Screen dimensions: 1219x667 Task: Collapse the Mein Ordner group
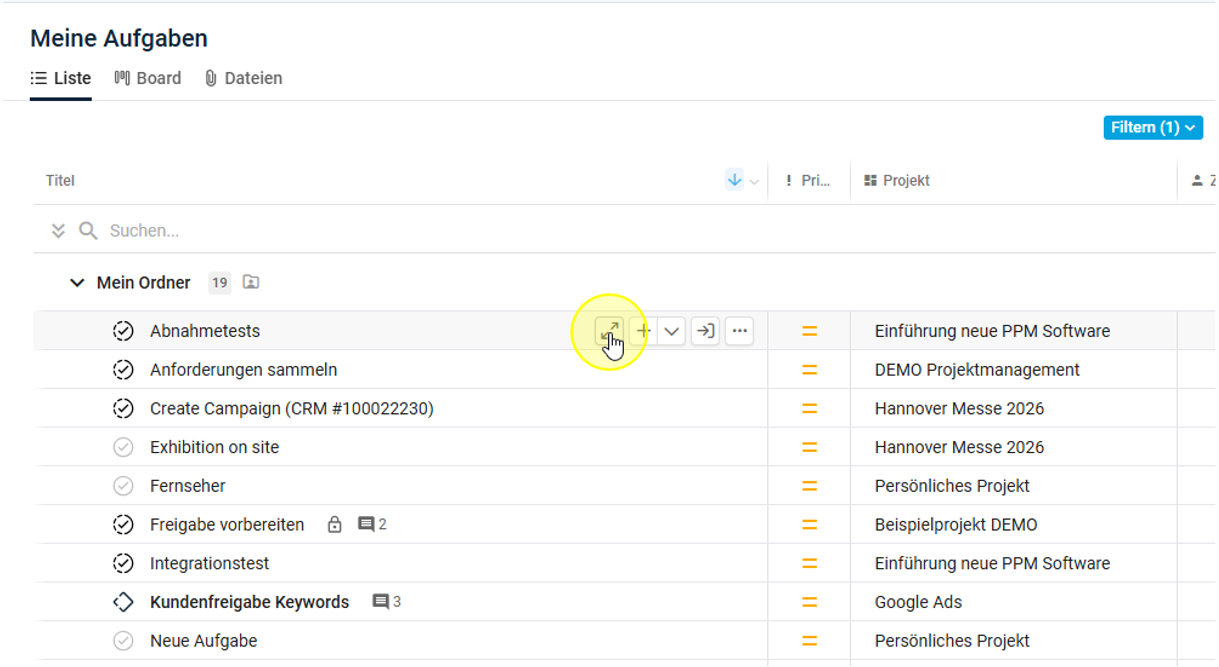[77, 283]
